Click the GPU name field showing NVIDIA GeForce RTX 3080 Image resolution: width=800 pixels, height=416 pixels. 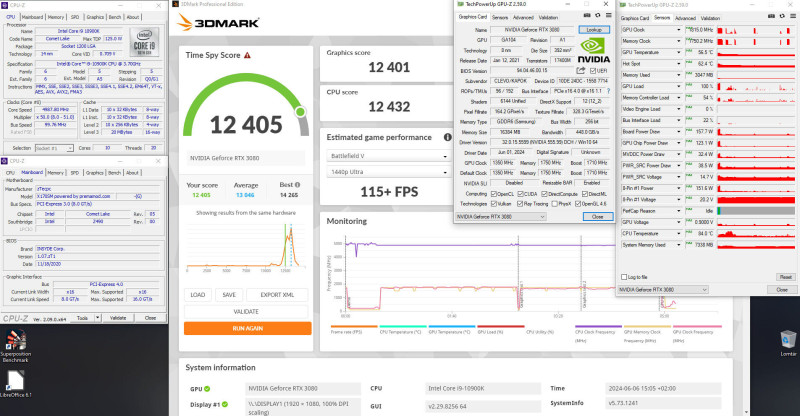click(532, 30)
